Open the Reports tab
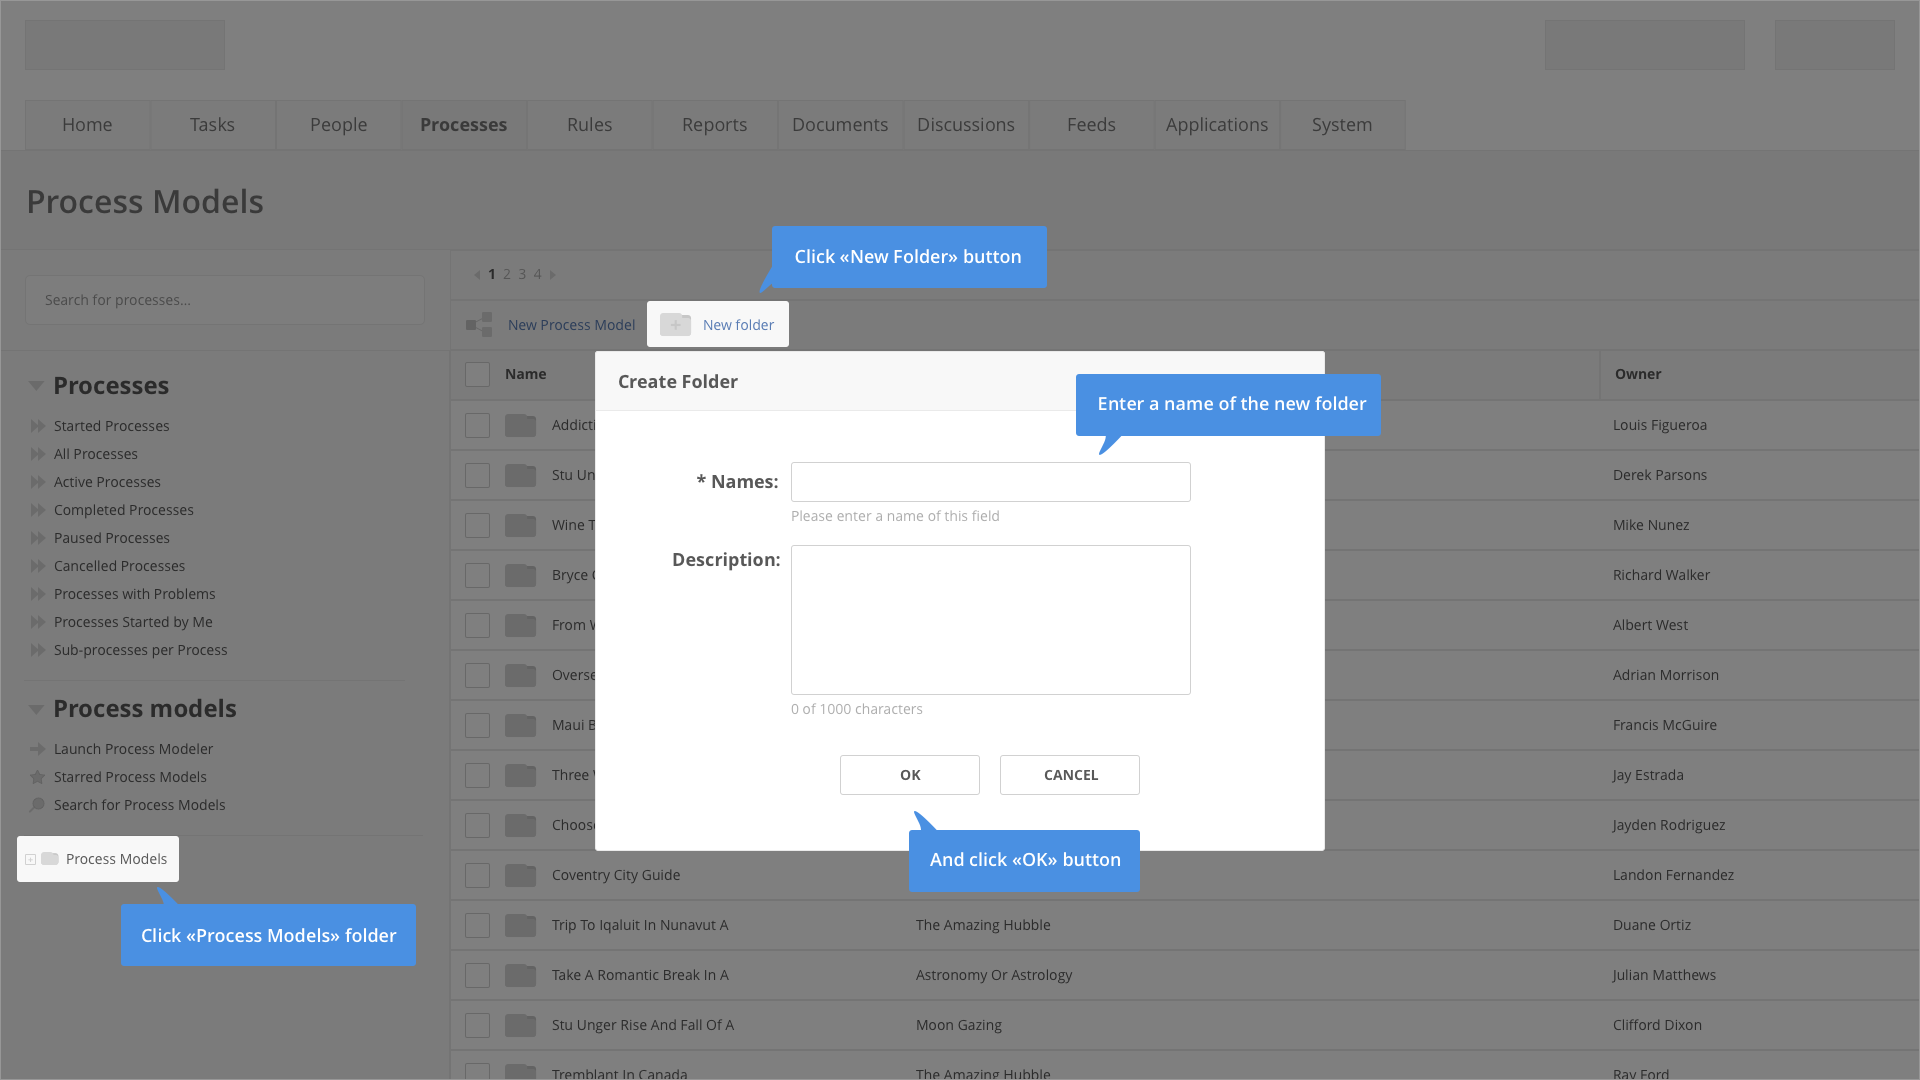The width and height of the screenshot is (1920, 1080). pos(714,125)
